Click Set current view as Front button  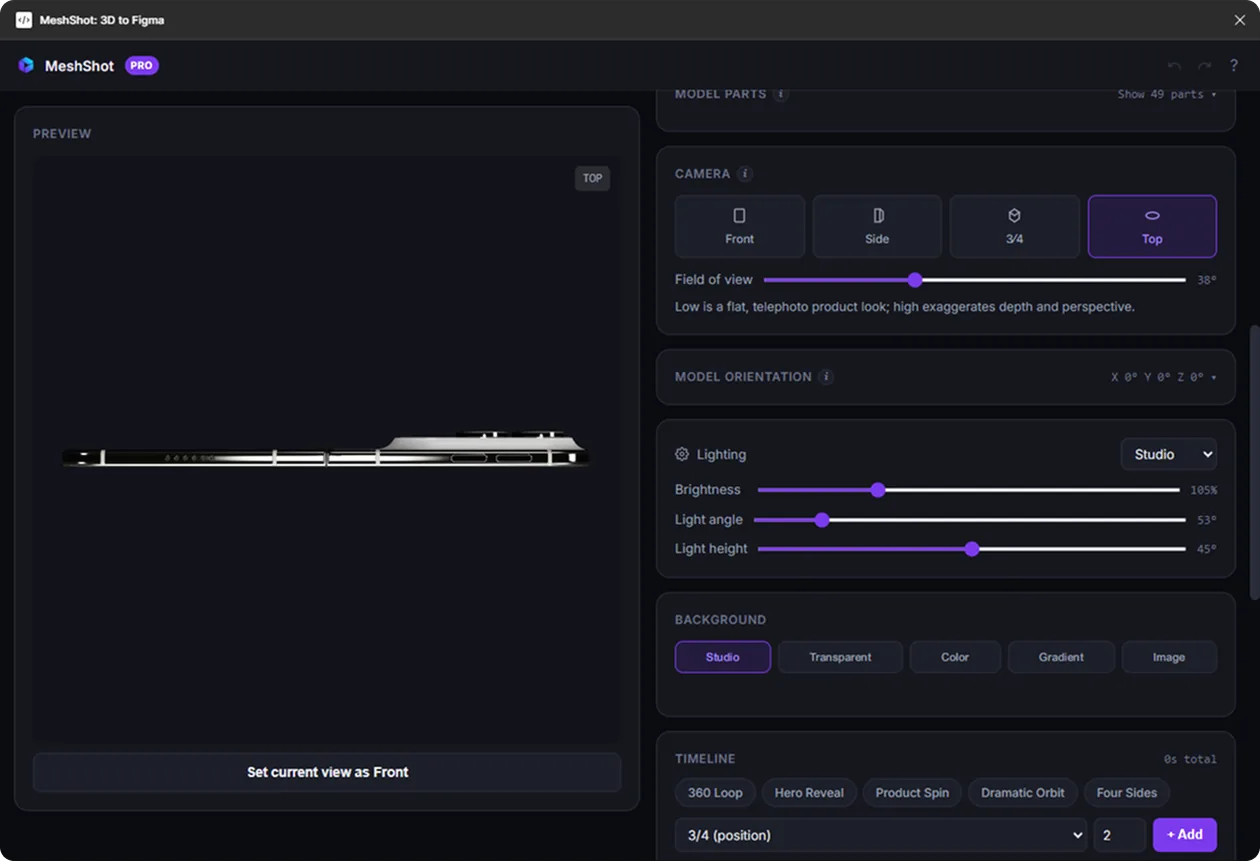[x=327, y=772]
